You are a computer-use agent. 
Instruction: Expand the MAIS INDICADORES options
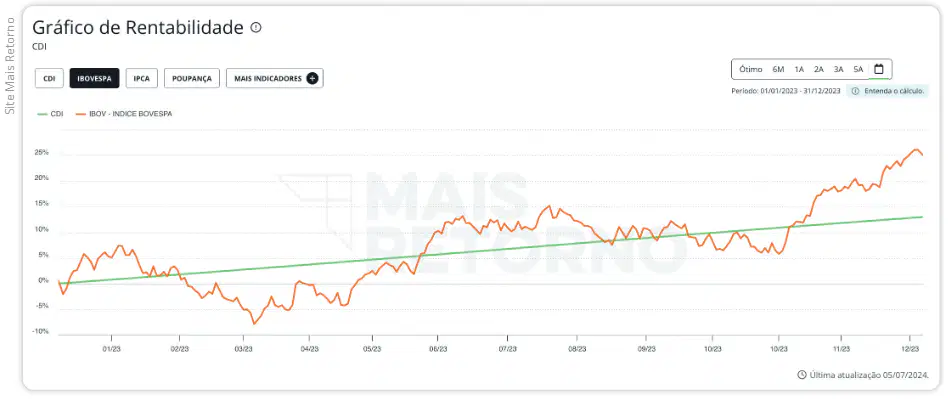(x=274, y=78)
